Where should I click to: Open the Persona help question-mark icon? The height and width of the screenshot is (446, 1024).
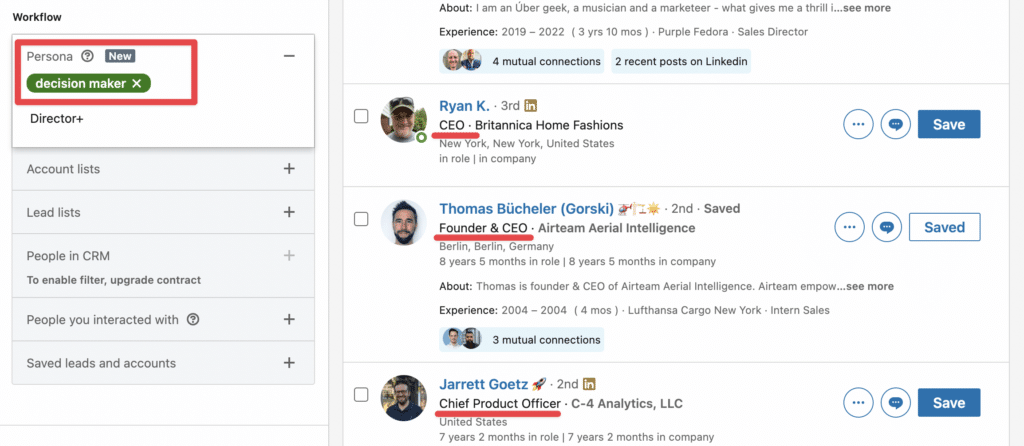(x=87, y=56)
